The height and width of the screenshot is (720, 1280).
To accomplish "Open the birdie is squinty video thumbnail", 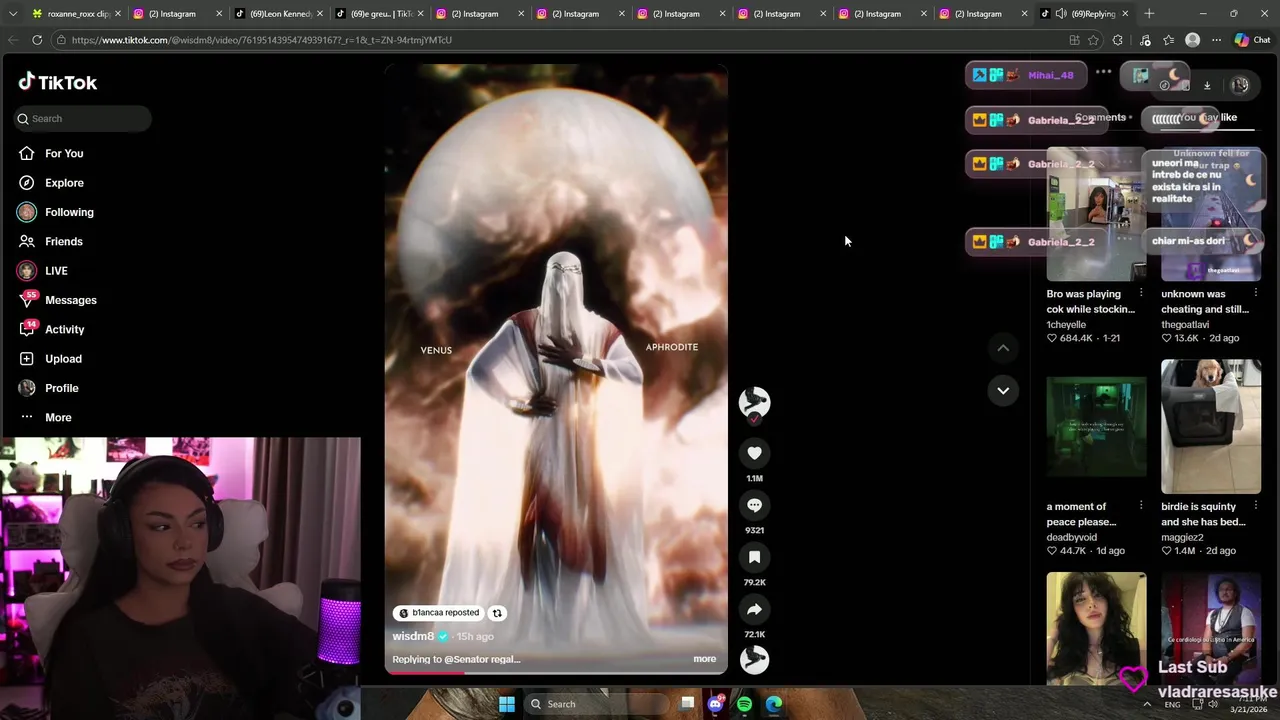I will (x=1211, y=426).
